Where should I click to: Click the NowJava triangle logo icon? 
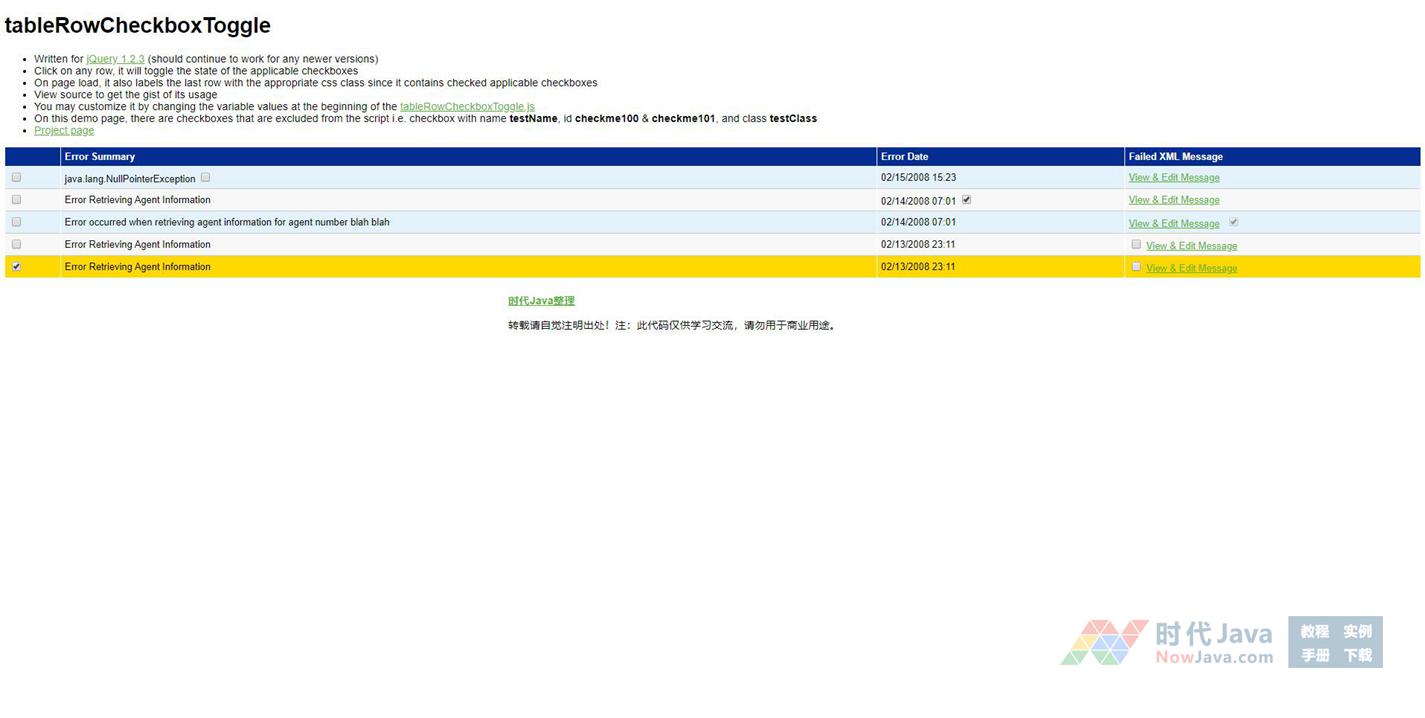click(x=1104, y=642)
